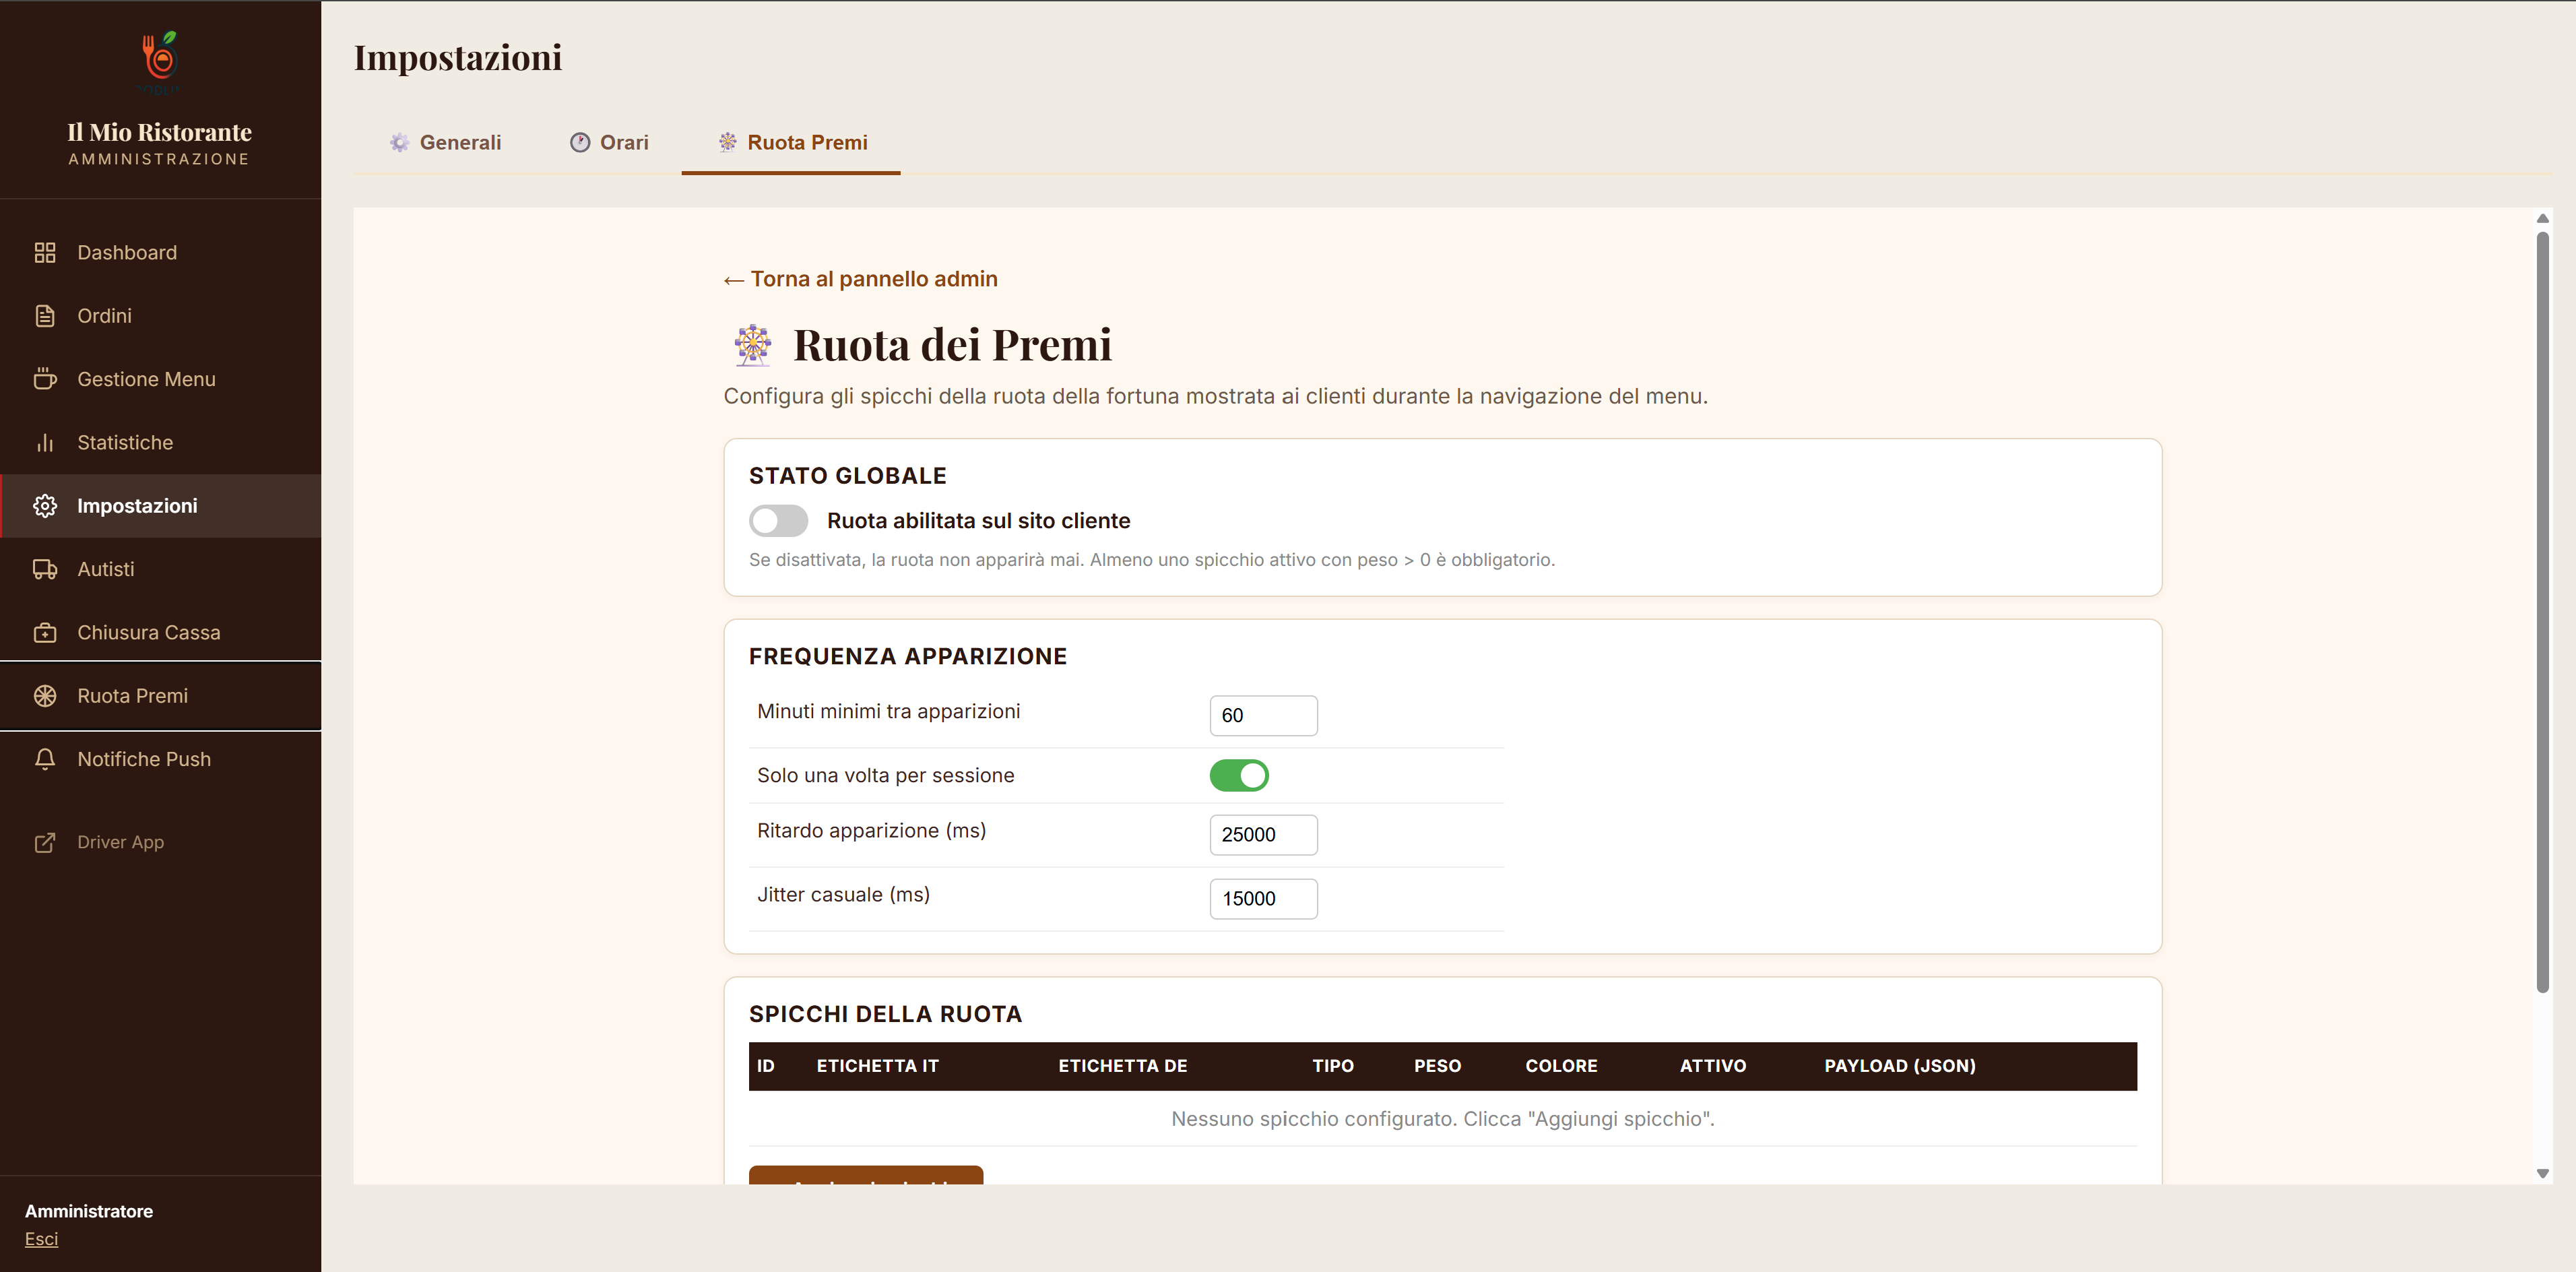Click the Statistiche bar chart icon

click(x=45, y=443)
